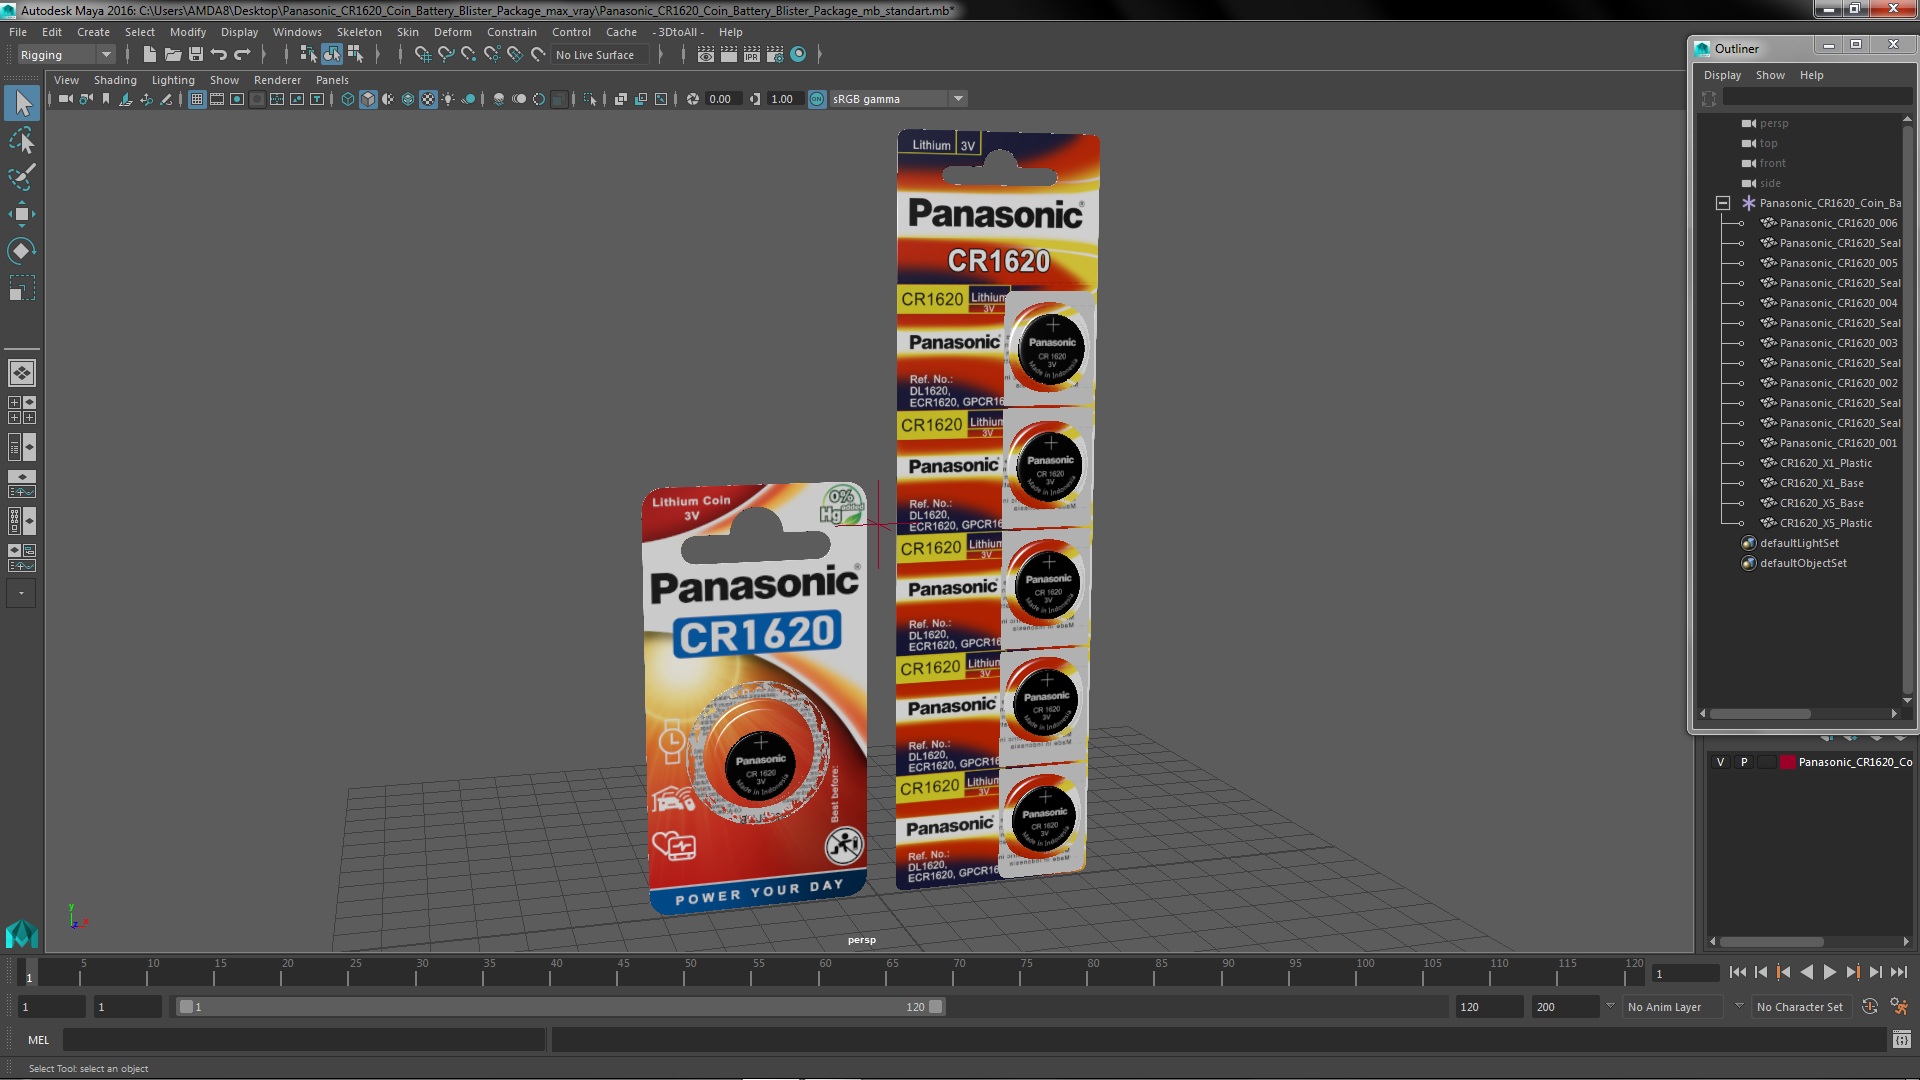This screenshot has height=1080, width=1920.
Task: Open Render Settings icon
Action: coord(775,55)
